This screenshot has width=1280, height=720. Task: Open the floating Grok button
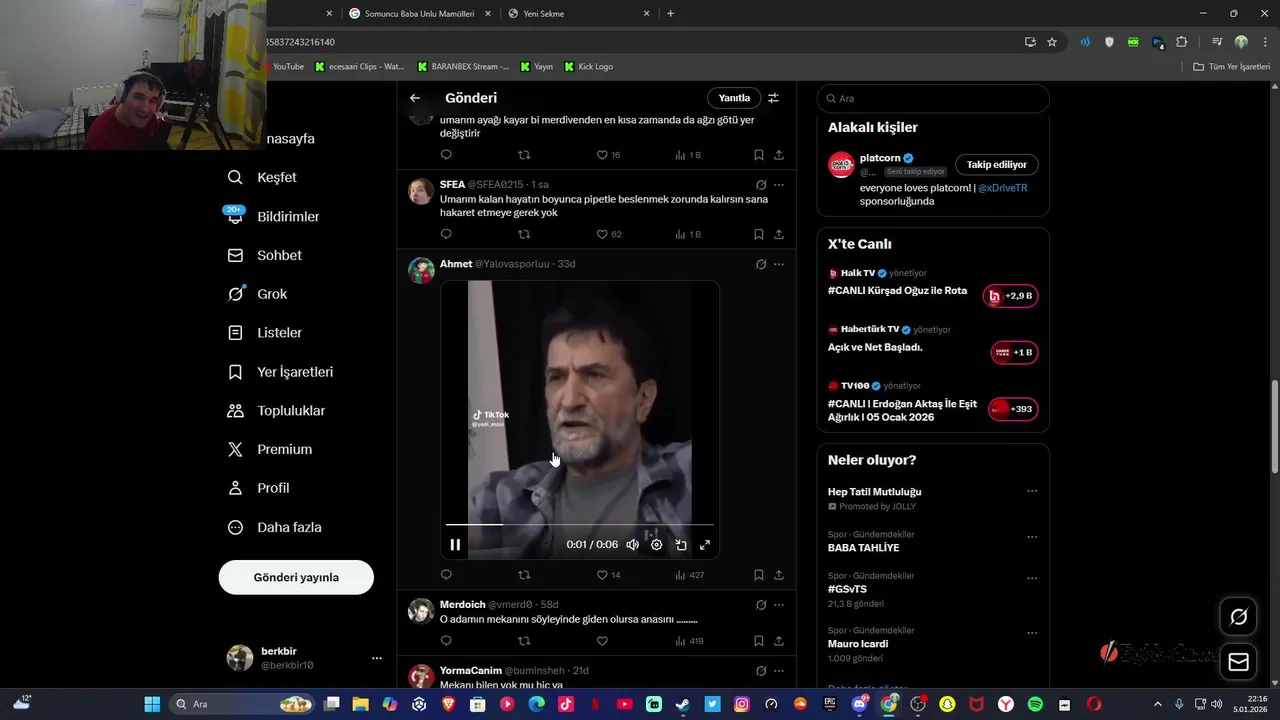pyautogui.click(x=1239, y=617)
